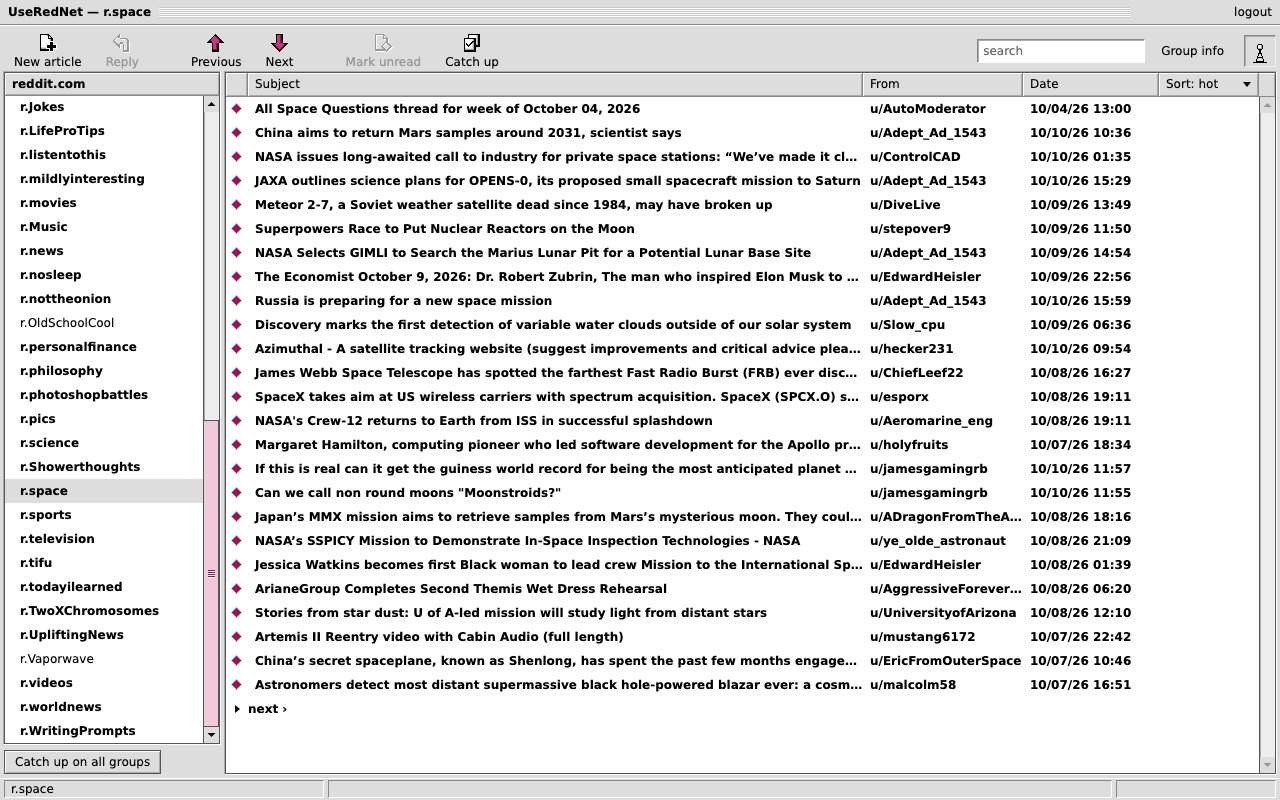Click the pink group list scrollbar thumb
1280x800 pixels.
[211, 573]
